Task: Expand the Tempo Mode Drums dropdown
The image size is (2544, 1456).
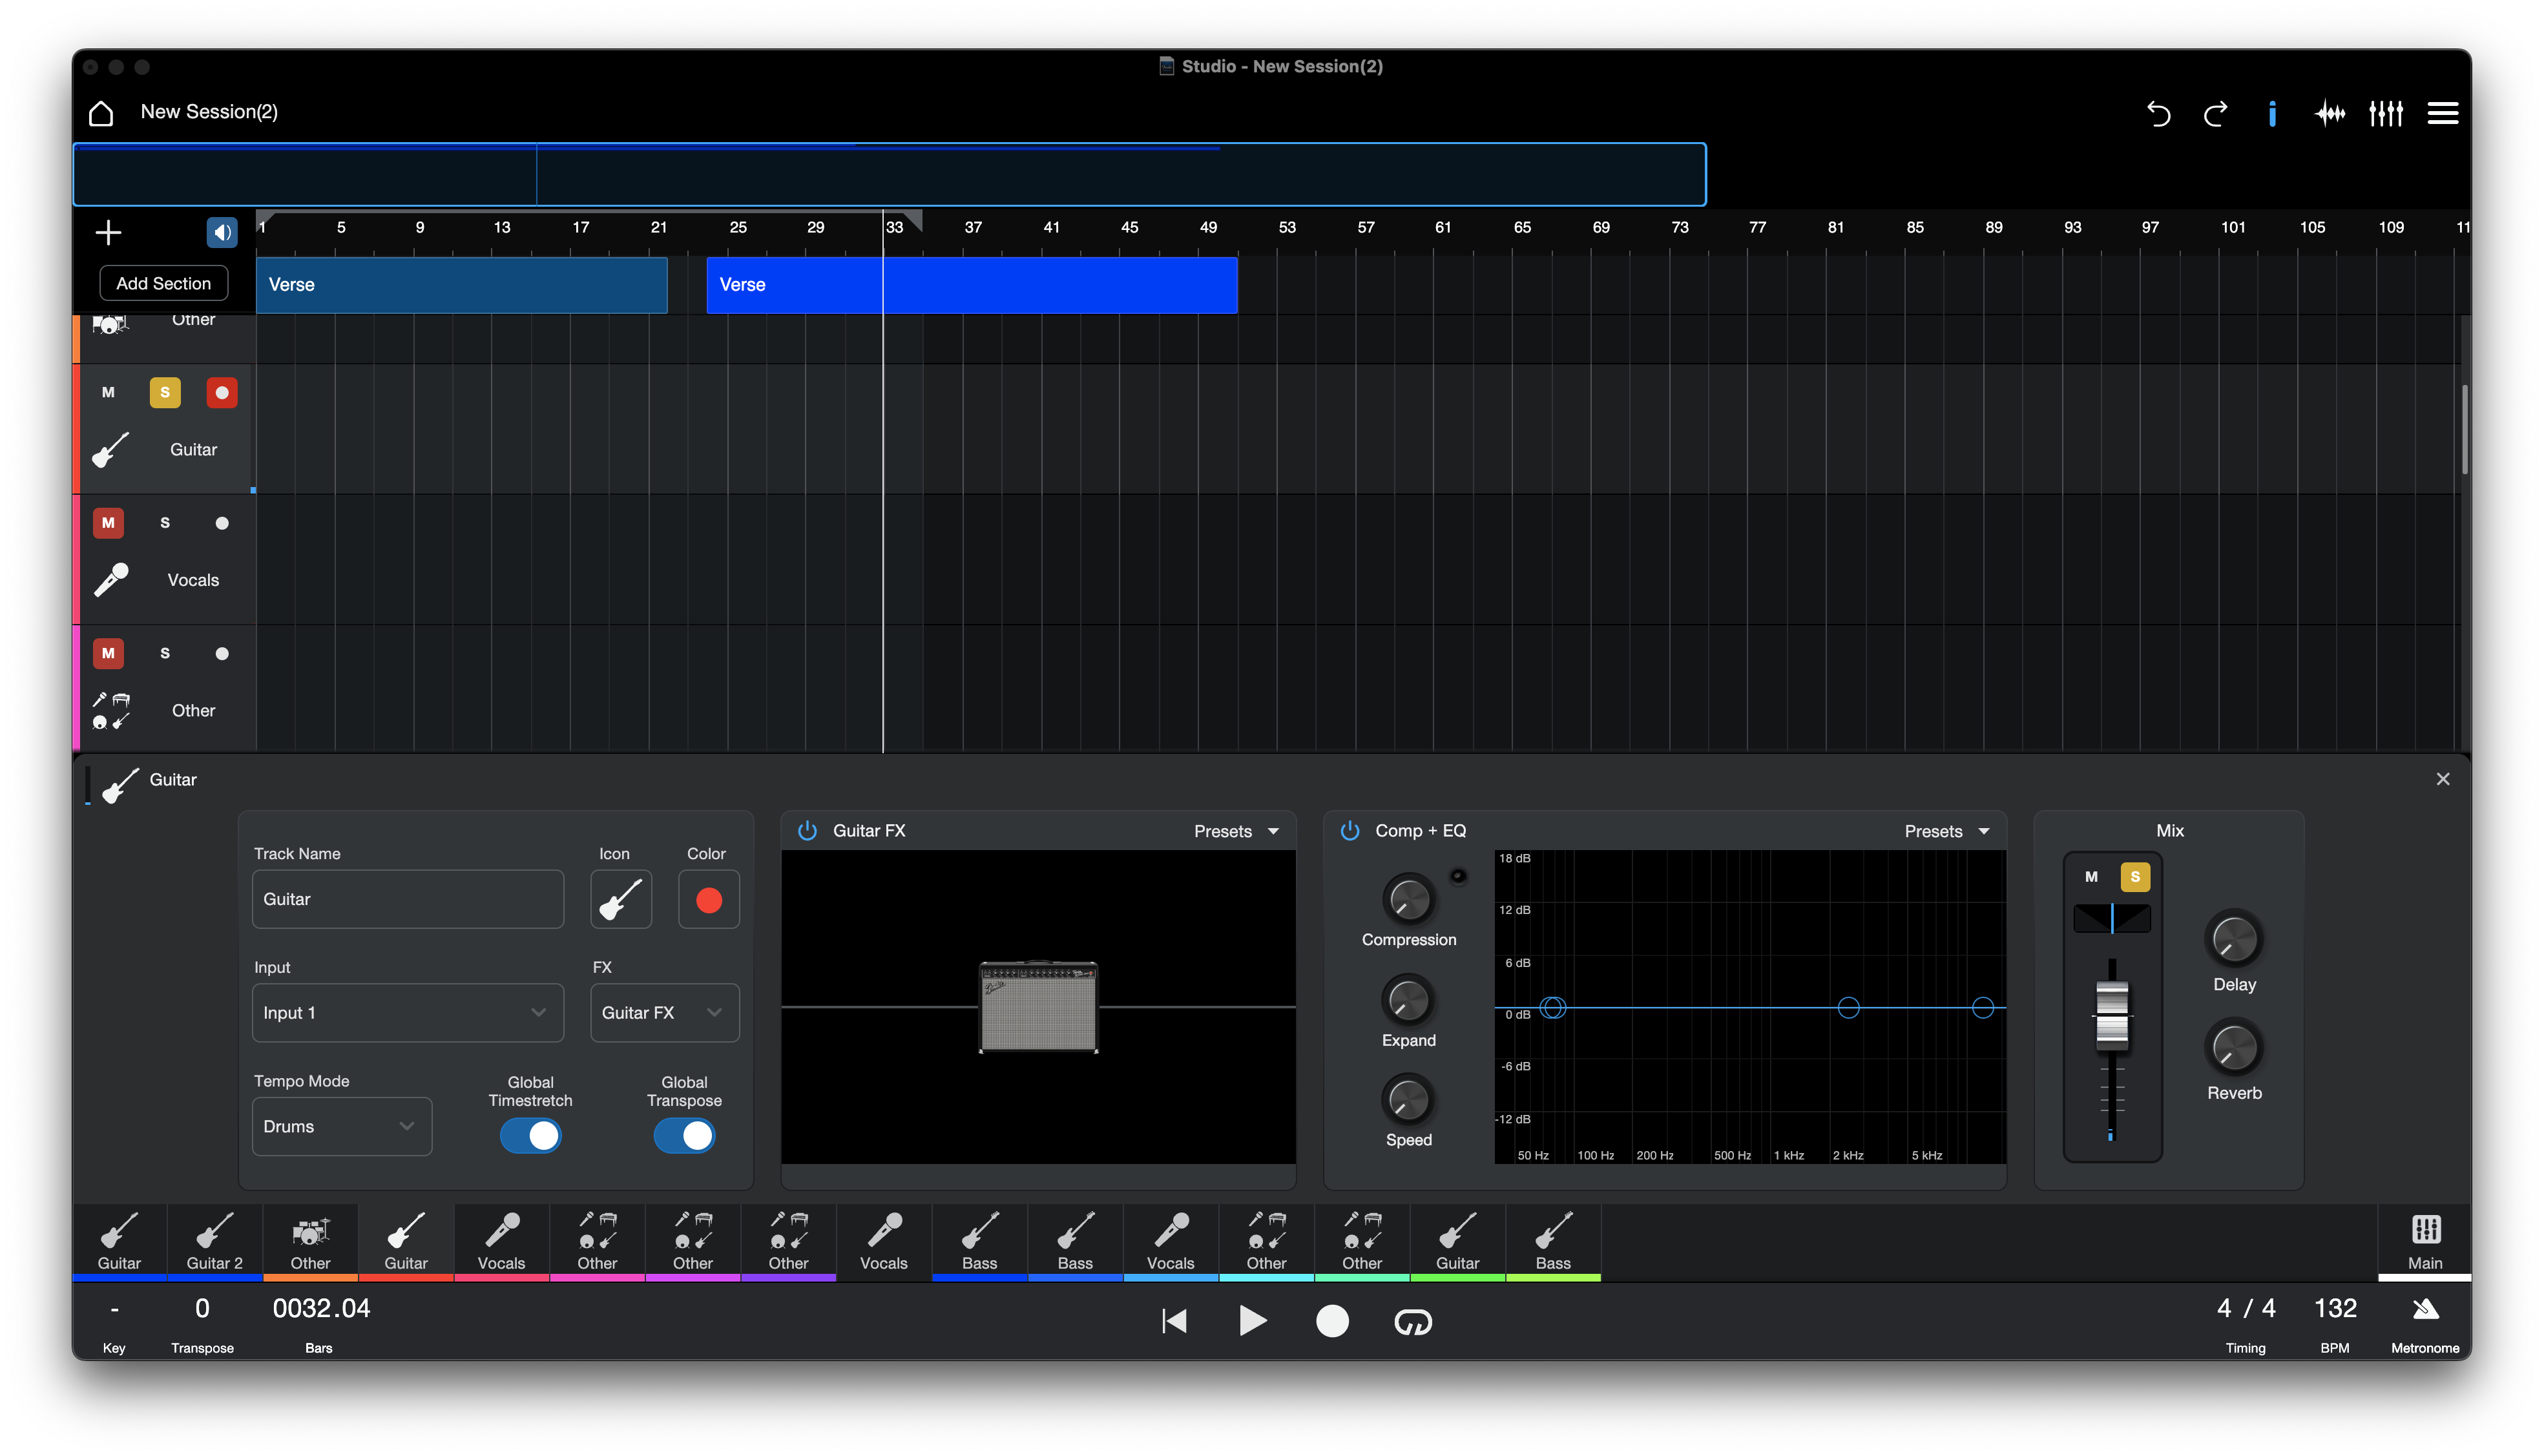Action: (x=341, y=1127)
